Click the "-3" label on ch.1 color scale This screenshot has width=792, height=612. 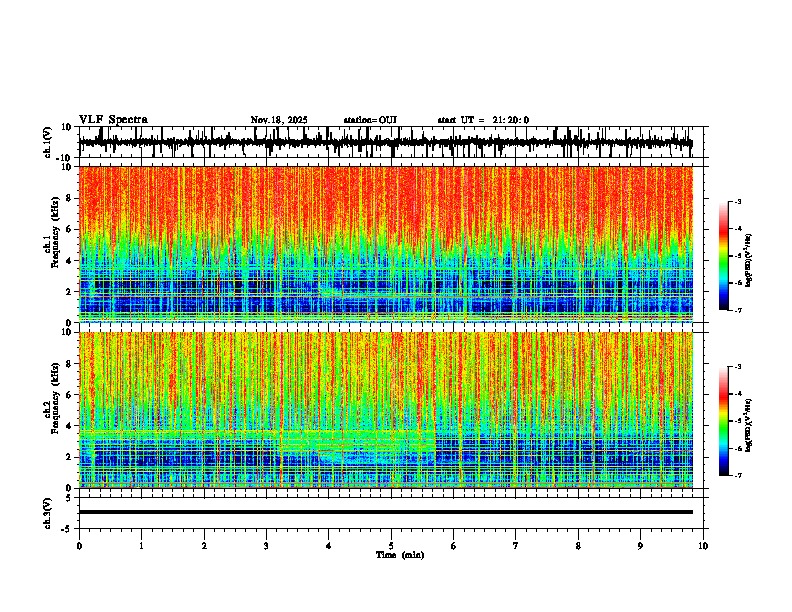coord(738,201)
